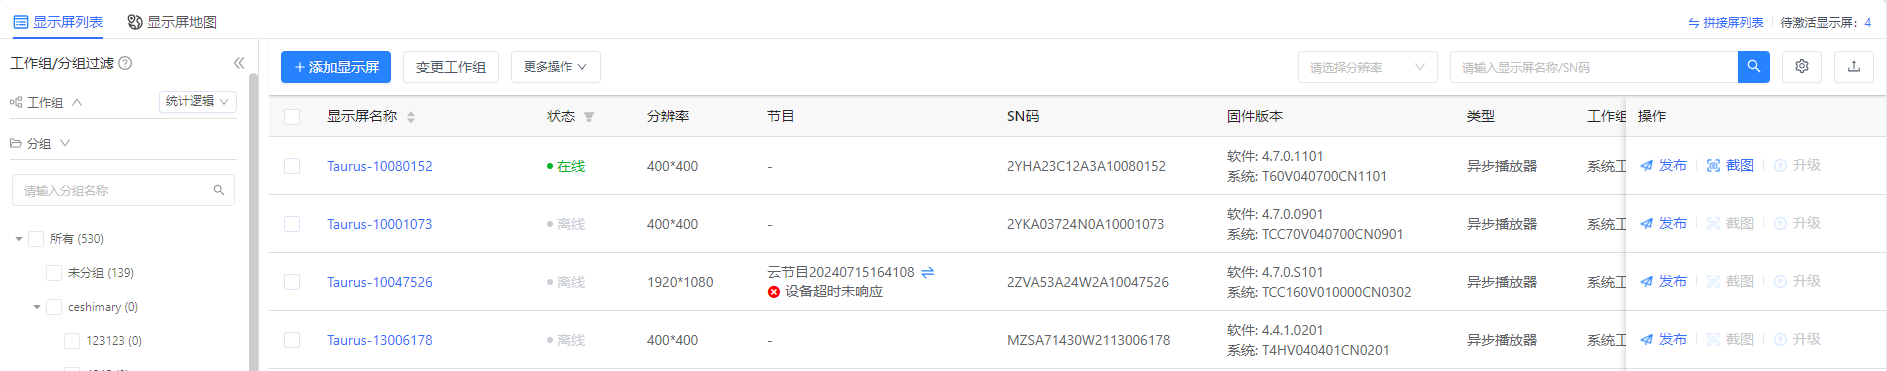1887x371 pixels.
Task: Click the blue search magnifier button
Action: tap(1753, 67)
